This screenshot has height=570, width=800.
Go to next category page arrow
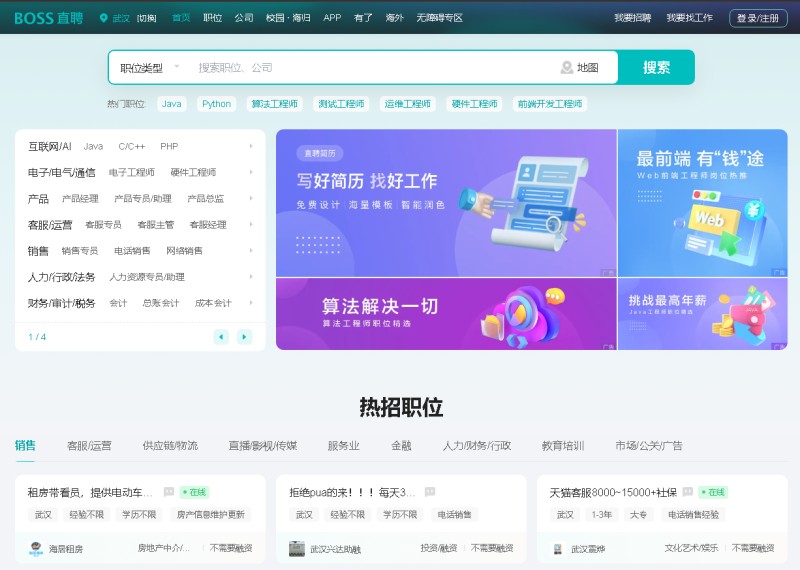click(244, 337)
